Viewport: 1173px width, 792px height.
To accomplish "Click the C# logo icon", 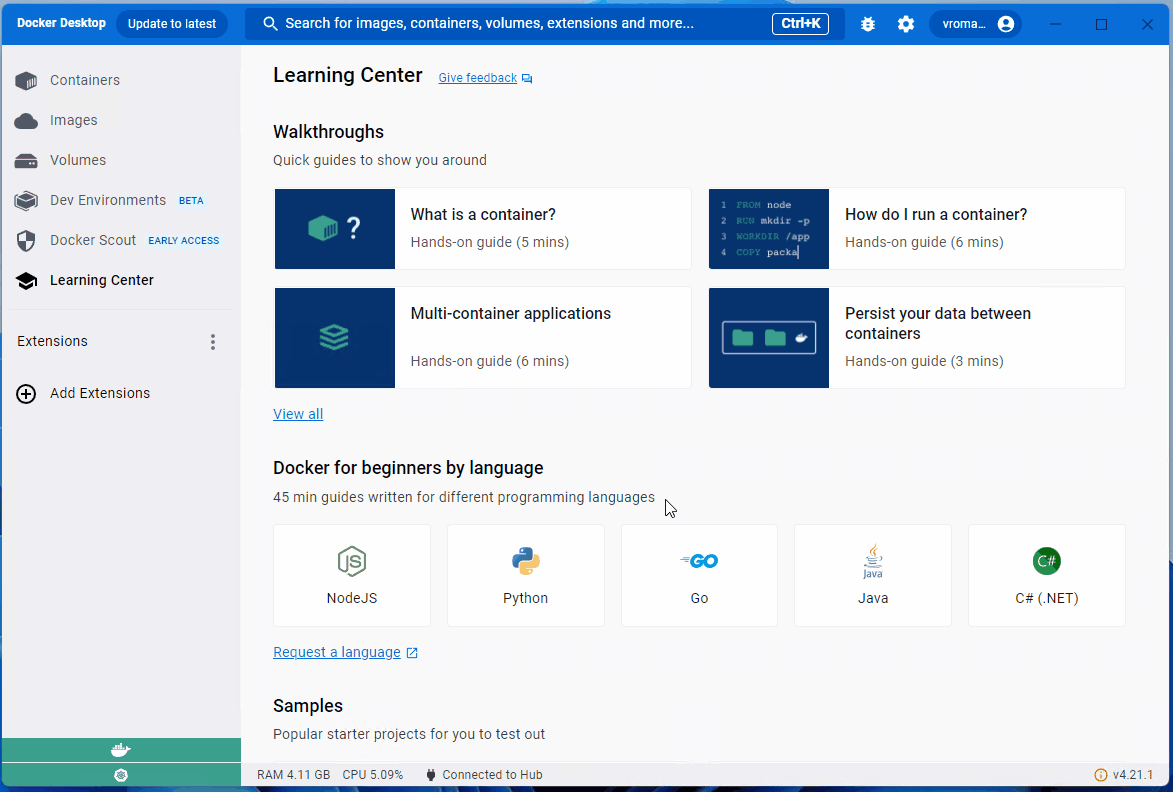I will point(1047,561).
